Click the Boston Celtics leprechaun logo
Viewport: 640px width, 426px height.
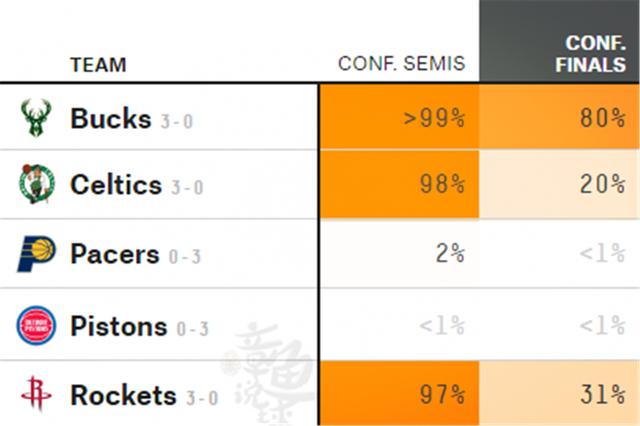tap(37, 184)
